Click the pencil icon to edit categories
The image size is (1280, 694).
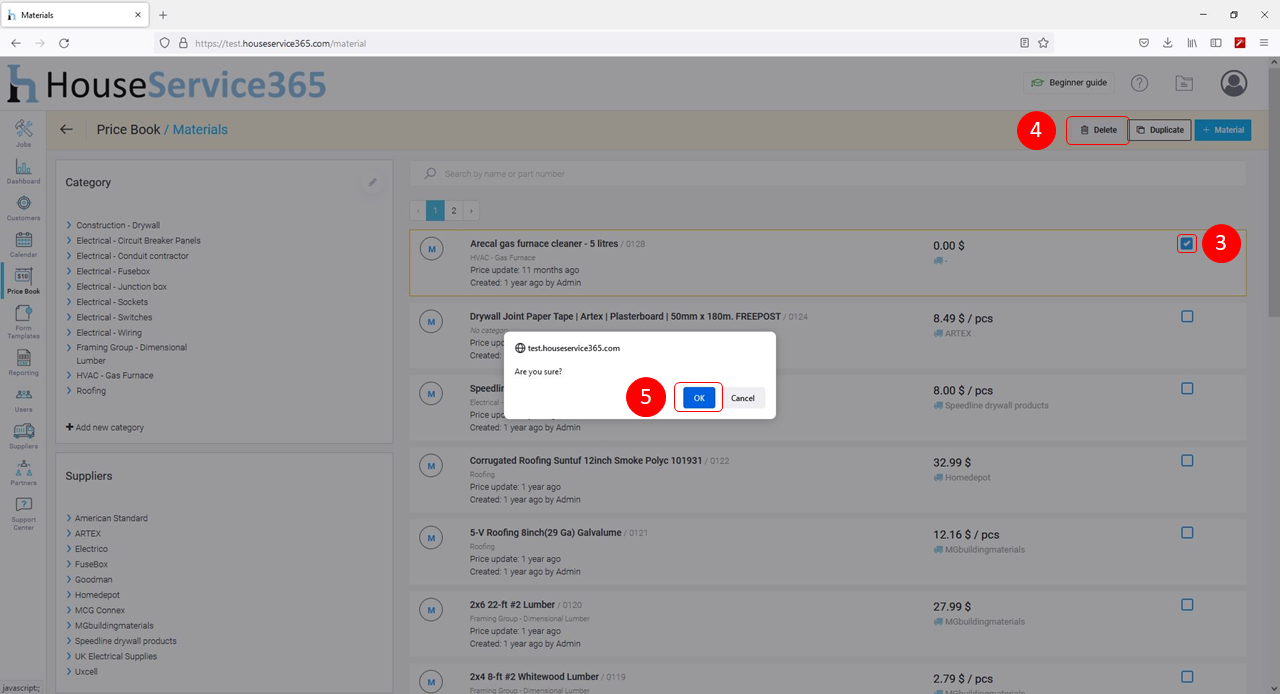(373, 182)
